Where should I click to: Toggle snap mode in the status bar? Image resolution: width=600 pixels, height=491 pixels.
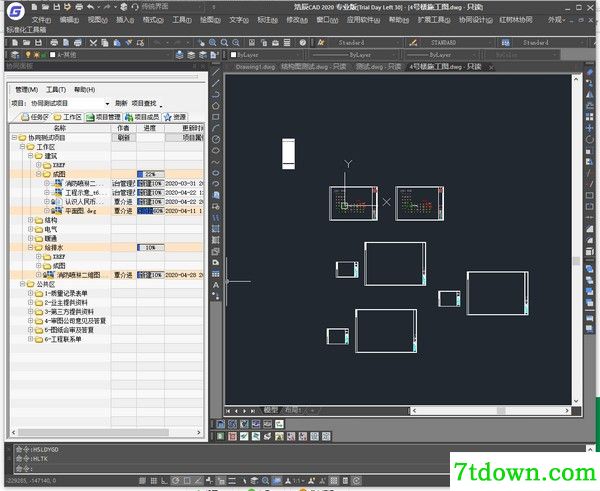(x=142, y=481)
